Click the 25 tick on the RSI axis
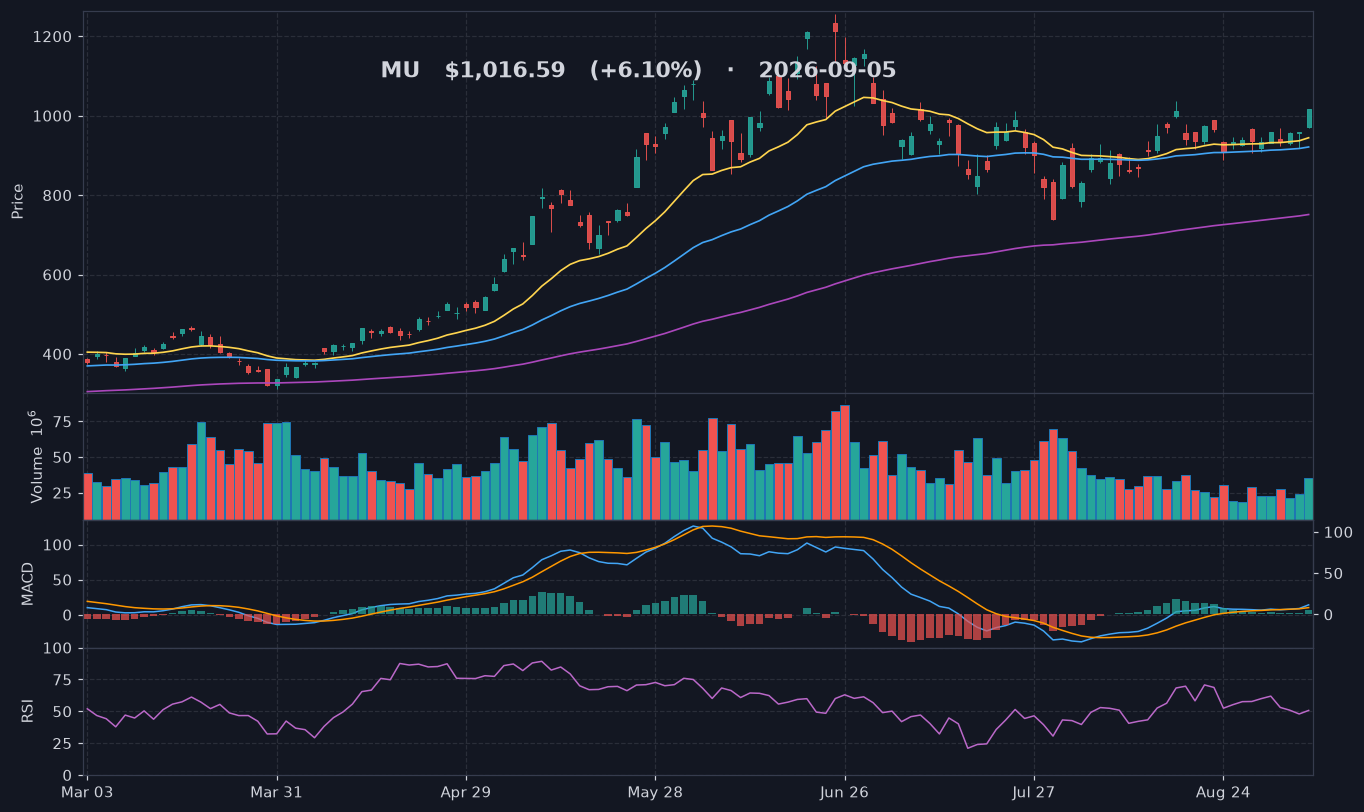1364x812 pixels. (x=64, y=745)
